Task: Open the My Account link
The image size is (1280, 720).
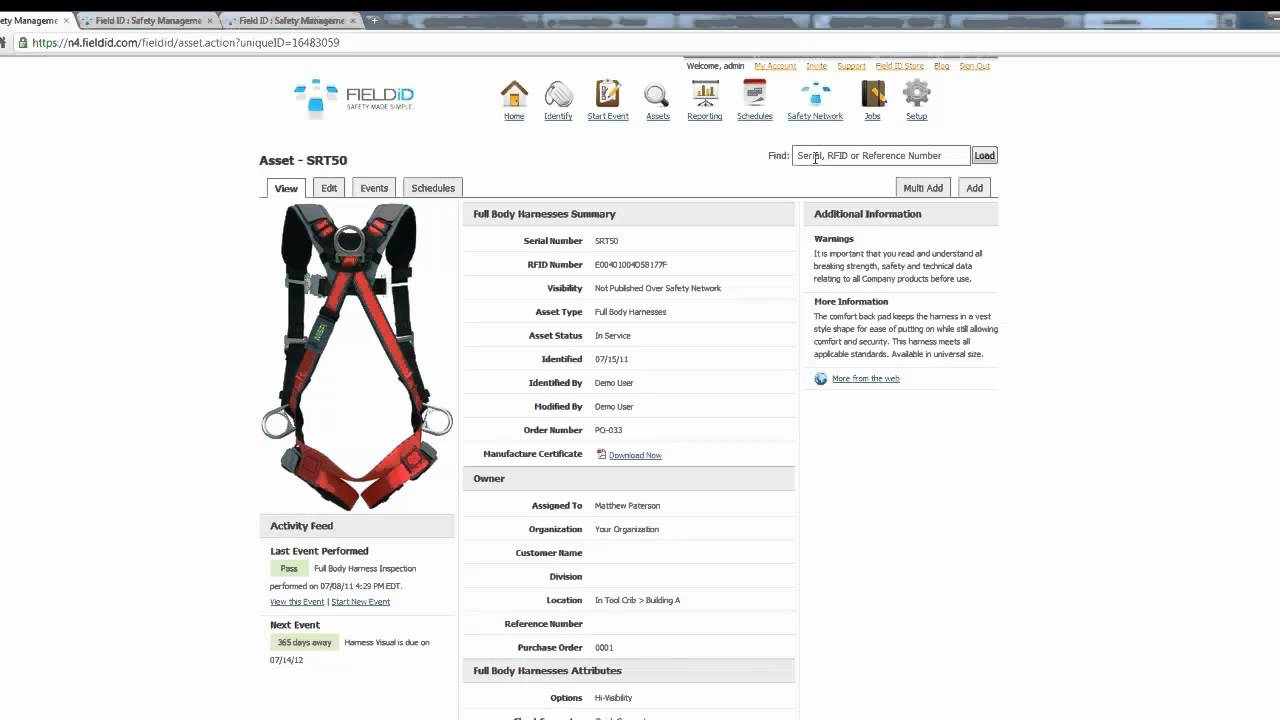Action: click(775, 66)
